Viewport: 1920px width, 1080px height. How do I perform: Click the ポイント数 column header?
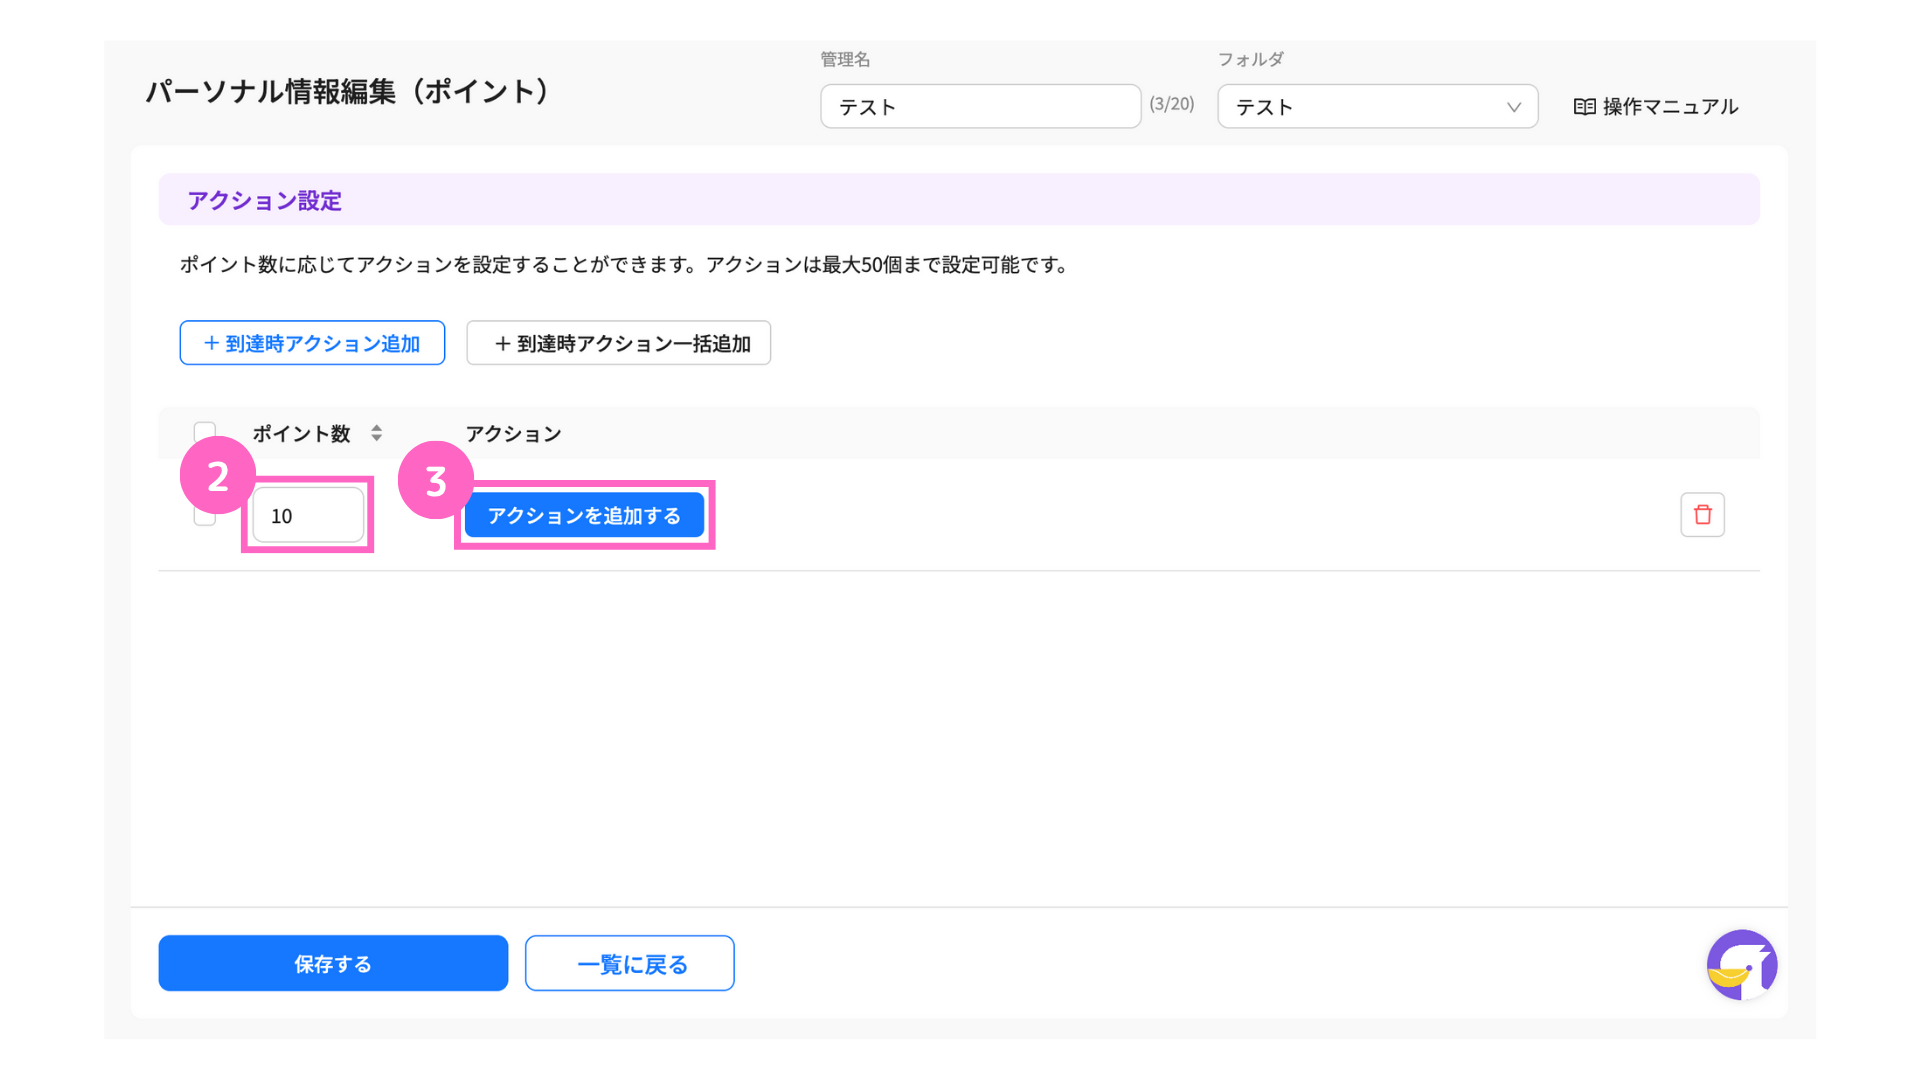click(x=301, y=433)
